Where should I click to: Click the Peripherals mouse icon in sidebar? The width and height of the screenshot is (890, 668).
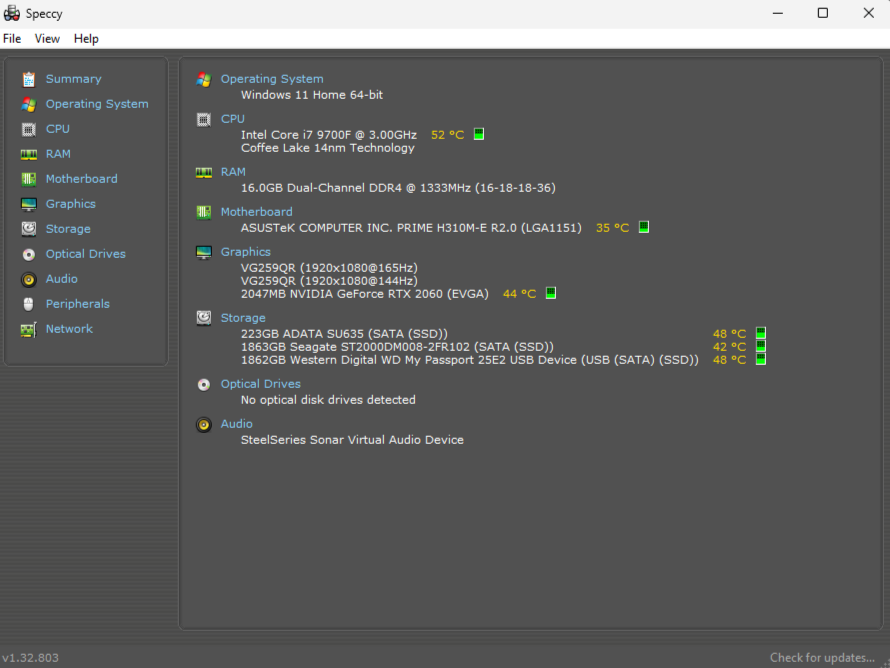click(x=28, y=304)
